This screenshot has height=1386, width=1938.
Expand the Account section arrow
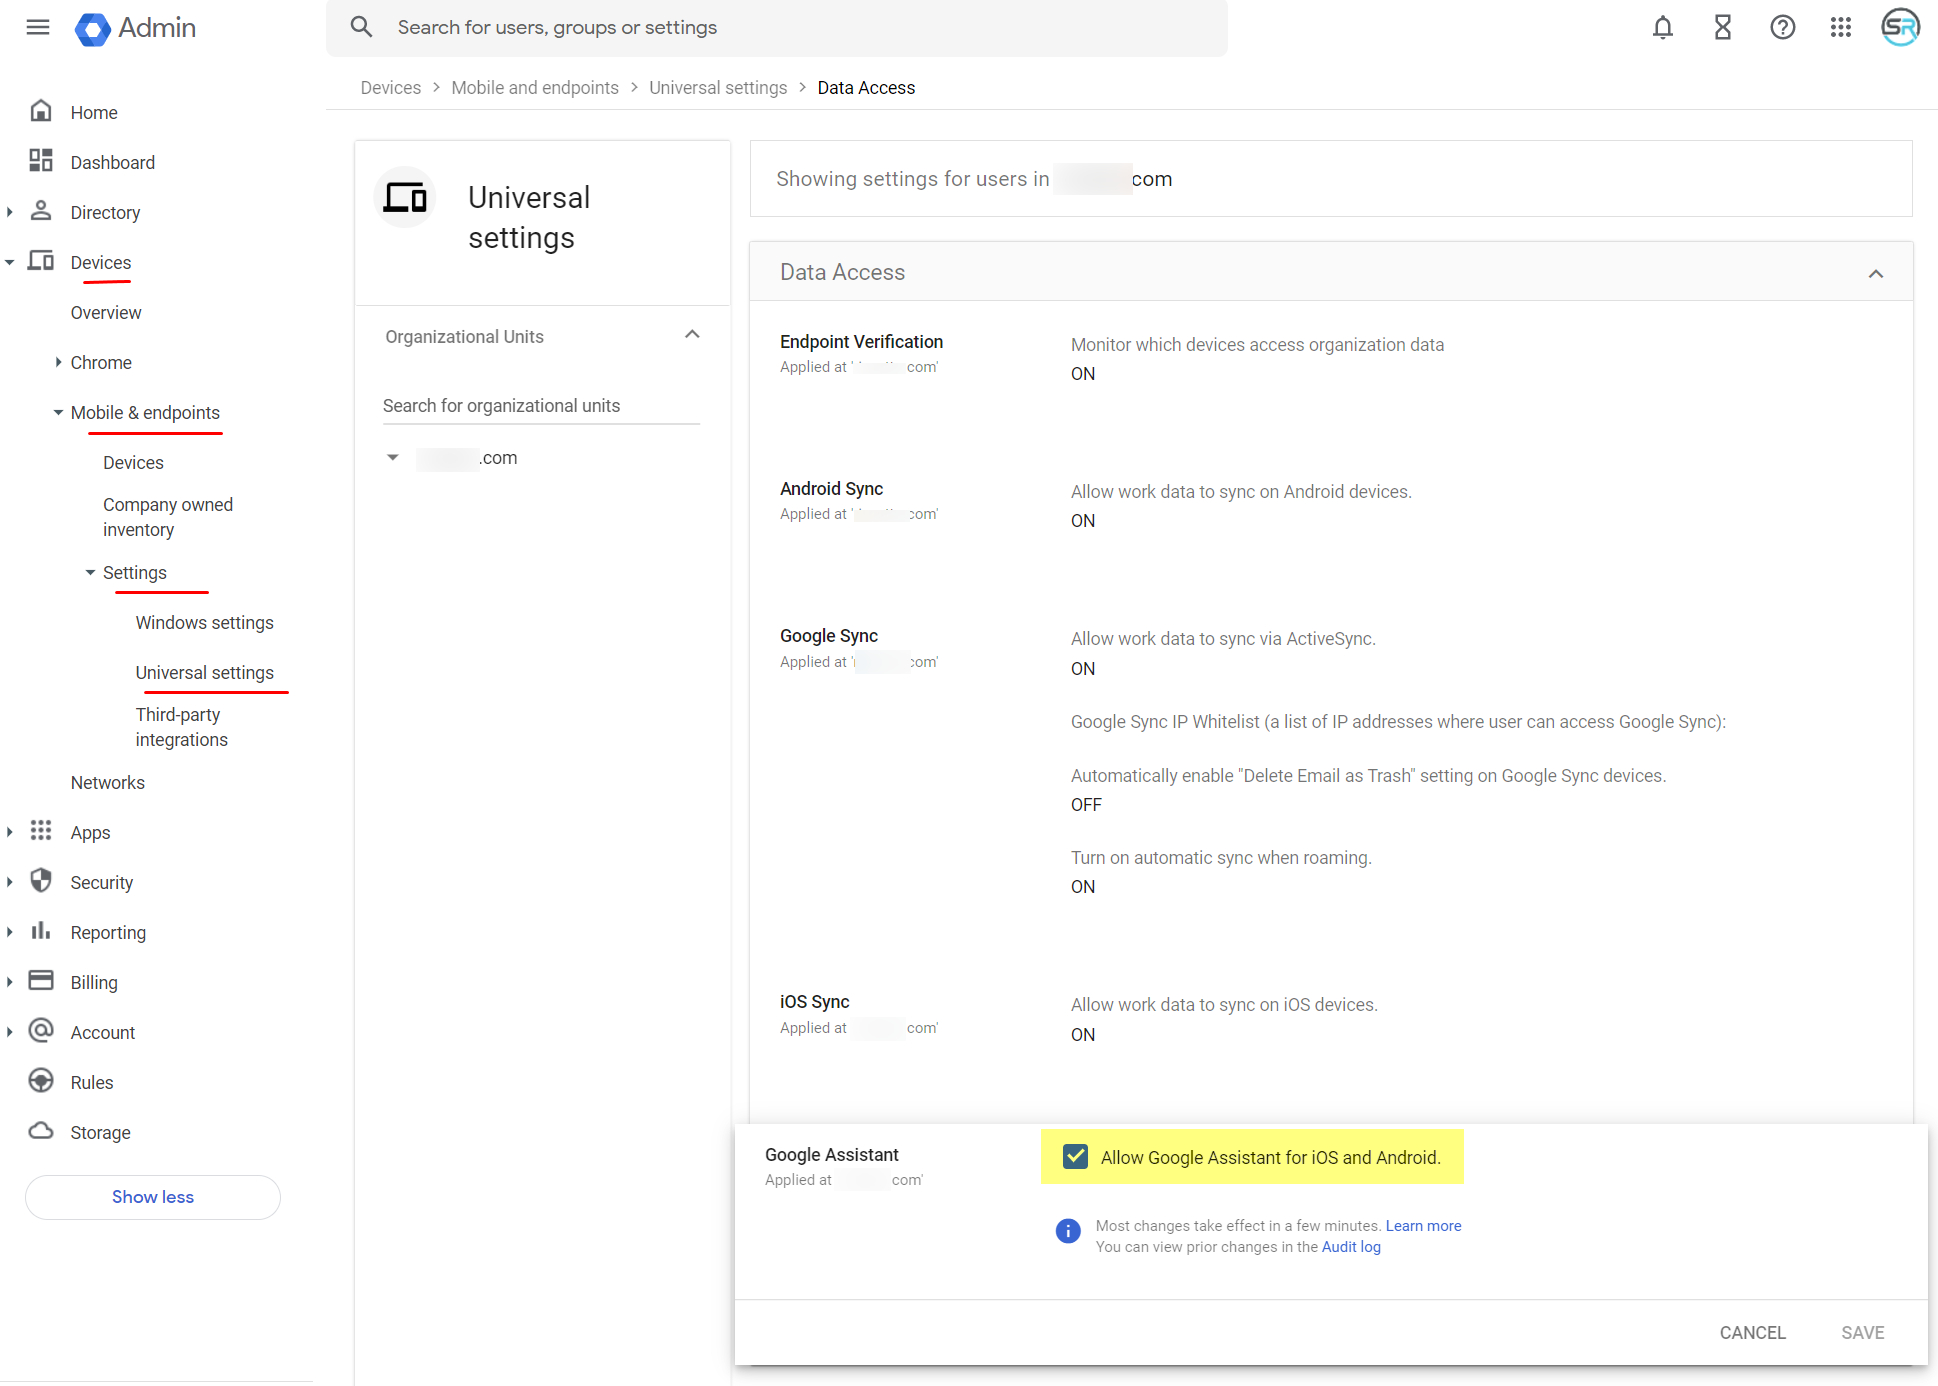pyautogui.click(x=10, y=1032)
